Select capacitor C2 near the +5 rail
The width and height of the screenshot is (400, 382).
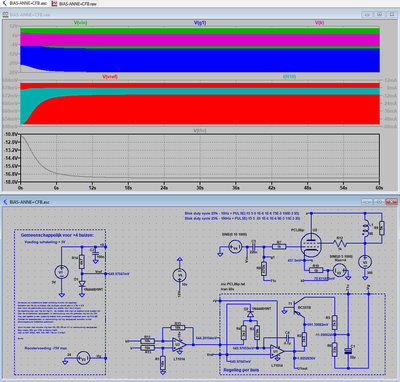(x=95, y=253)
